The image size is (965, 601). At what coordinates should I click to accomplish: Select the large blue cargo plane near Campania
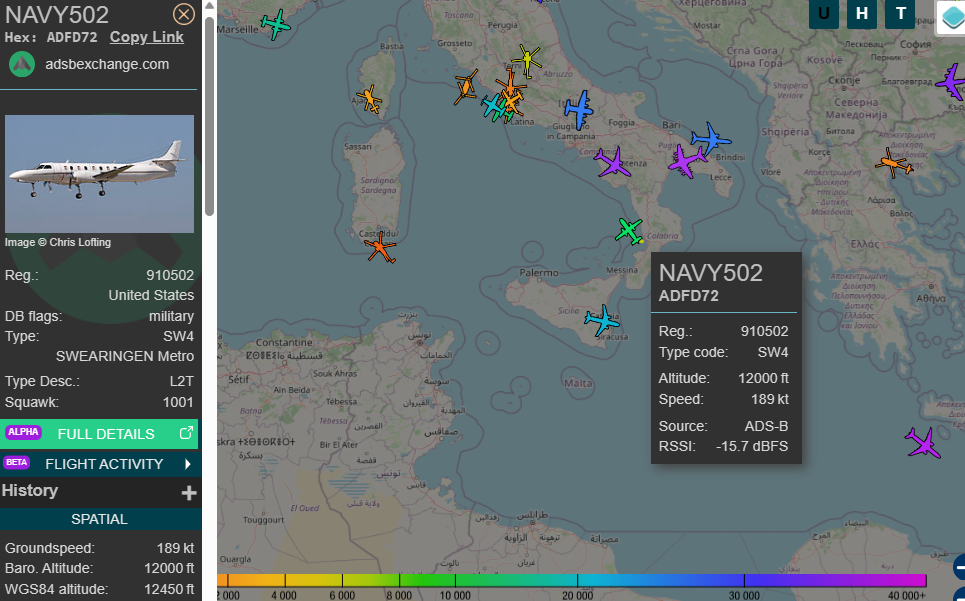[x=579, y=109]
